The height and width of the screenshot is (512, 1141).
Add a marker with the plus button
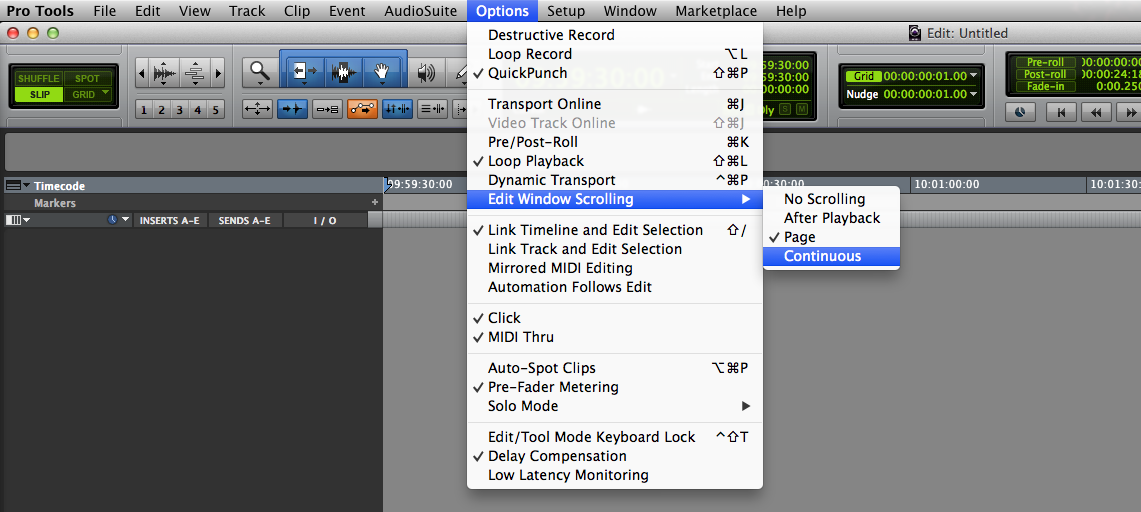375,203
